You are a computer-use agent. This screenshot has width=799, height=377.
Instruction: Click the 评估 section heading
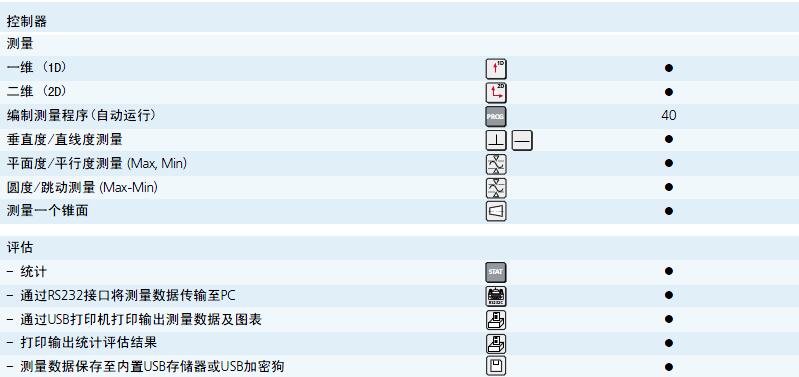[20, 248]
